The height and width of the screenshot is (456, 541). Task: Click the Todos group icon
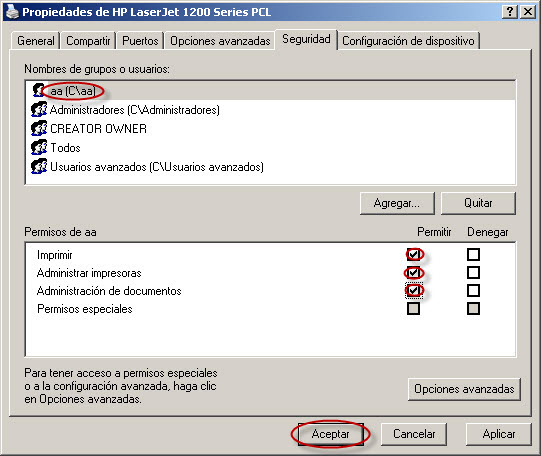[39, 147]
